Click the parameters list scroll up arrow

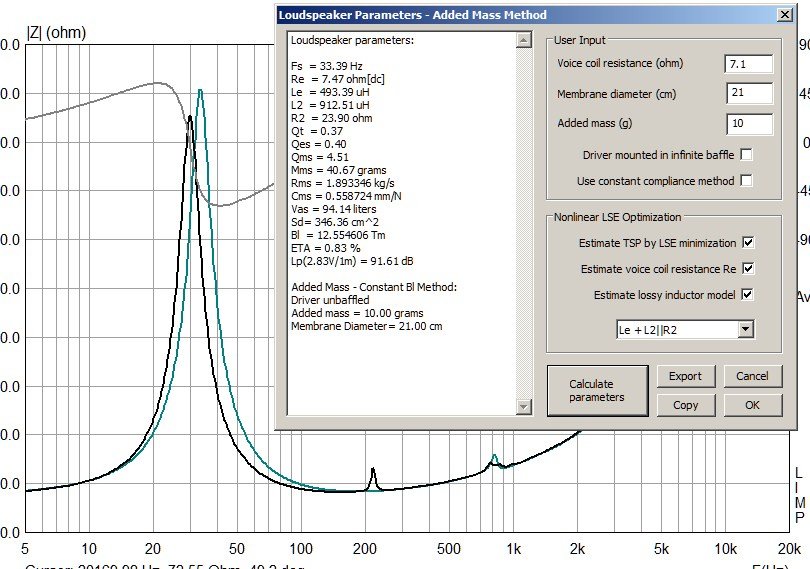[x=523, y=40]
